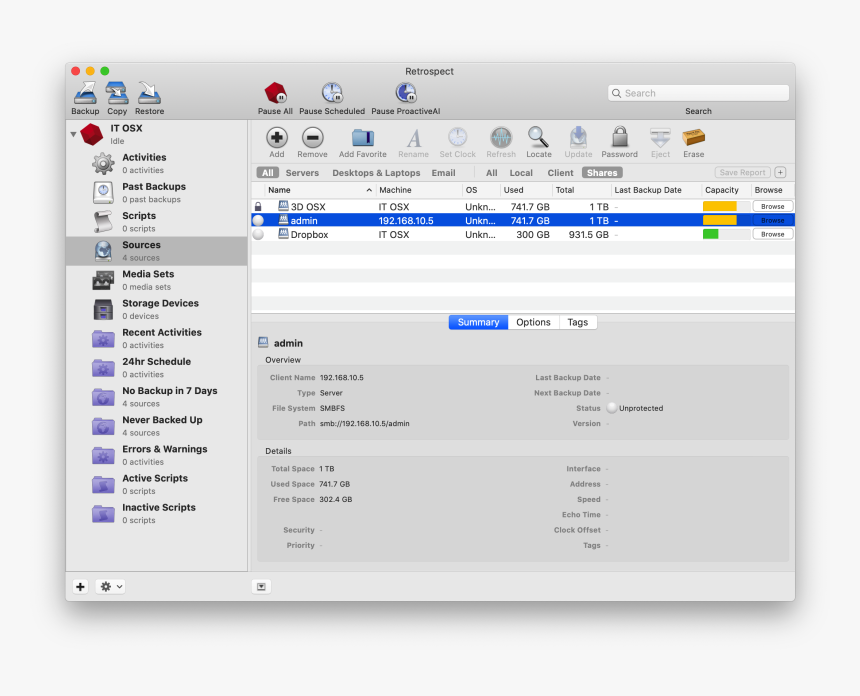
Task: Click the 3D OSX capacity bar
Action: coord(726,206)
